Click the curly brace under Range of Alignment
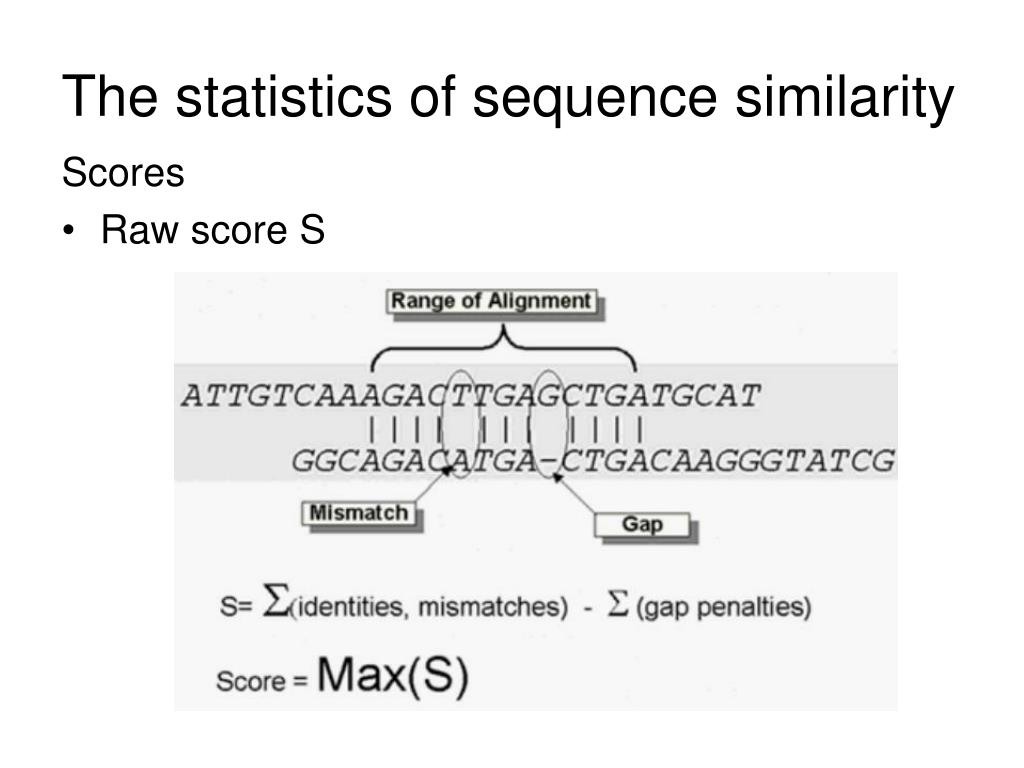 click(x=503, y=349)
